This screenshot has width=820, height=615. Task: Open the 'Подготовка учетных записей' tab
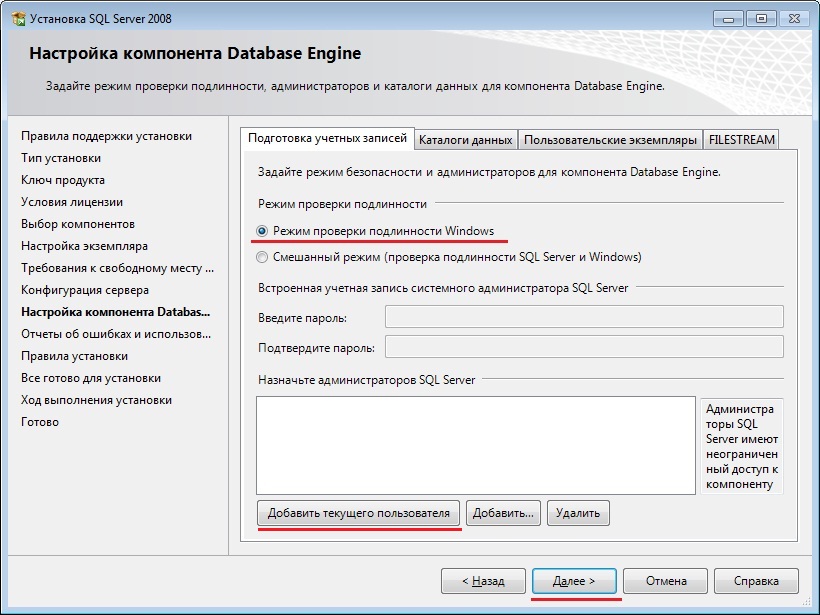point(327,138)
